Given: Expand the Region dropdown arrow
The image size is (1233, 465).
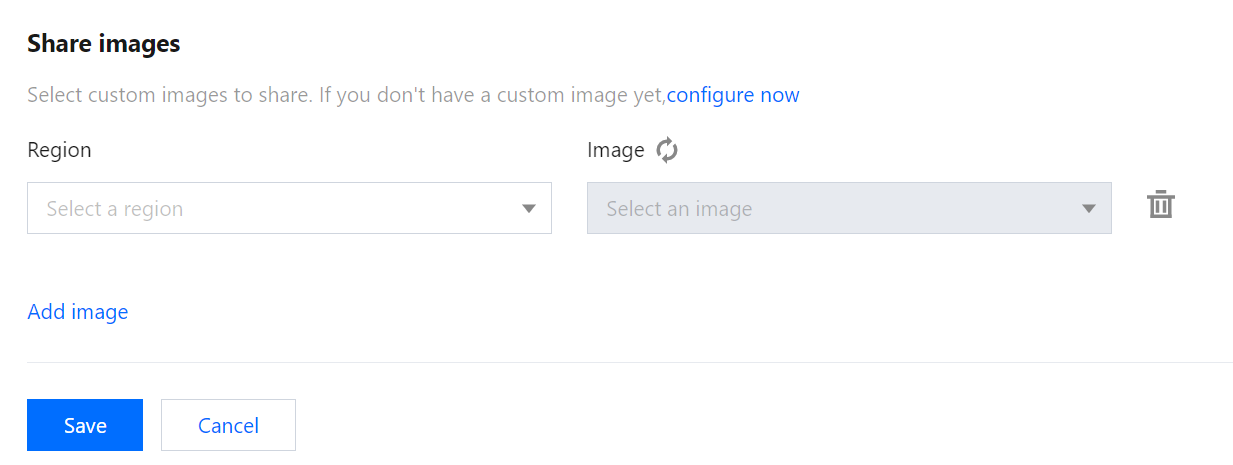Looking at the screenshot, I should [529, 208].
